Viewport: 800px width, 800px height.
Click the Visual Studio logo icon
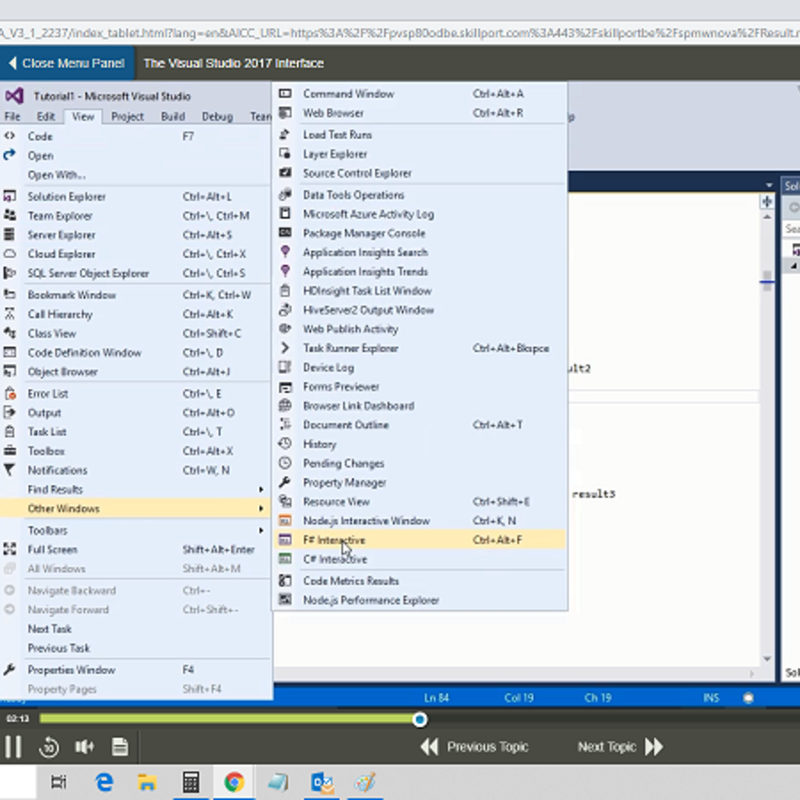pyautogui.click(x=14, y=96)
